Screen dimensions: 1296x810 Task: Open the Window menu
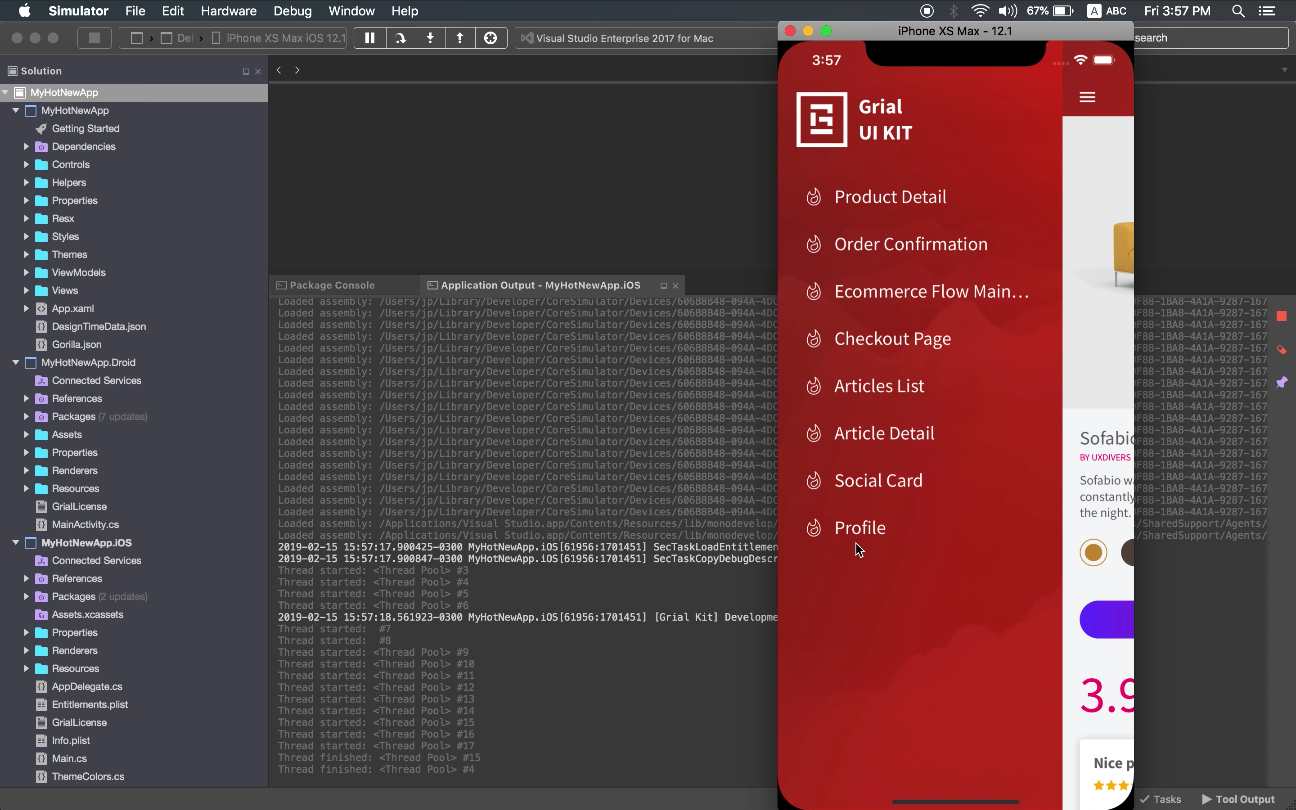pyautogui.click(x=351, y=11)
